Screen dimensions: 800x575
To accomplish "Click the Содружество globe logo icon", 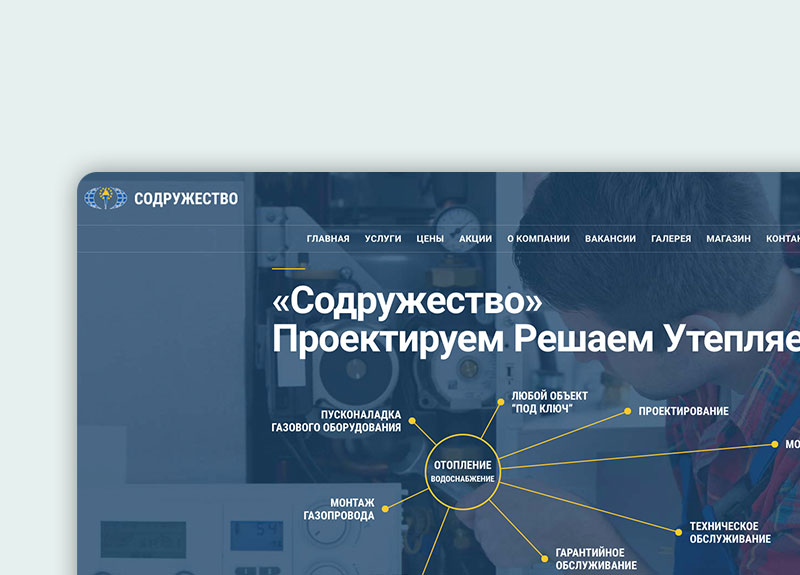I will tap(106, 198).
